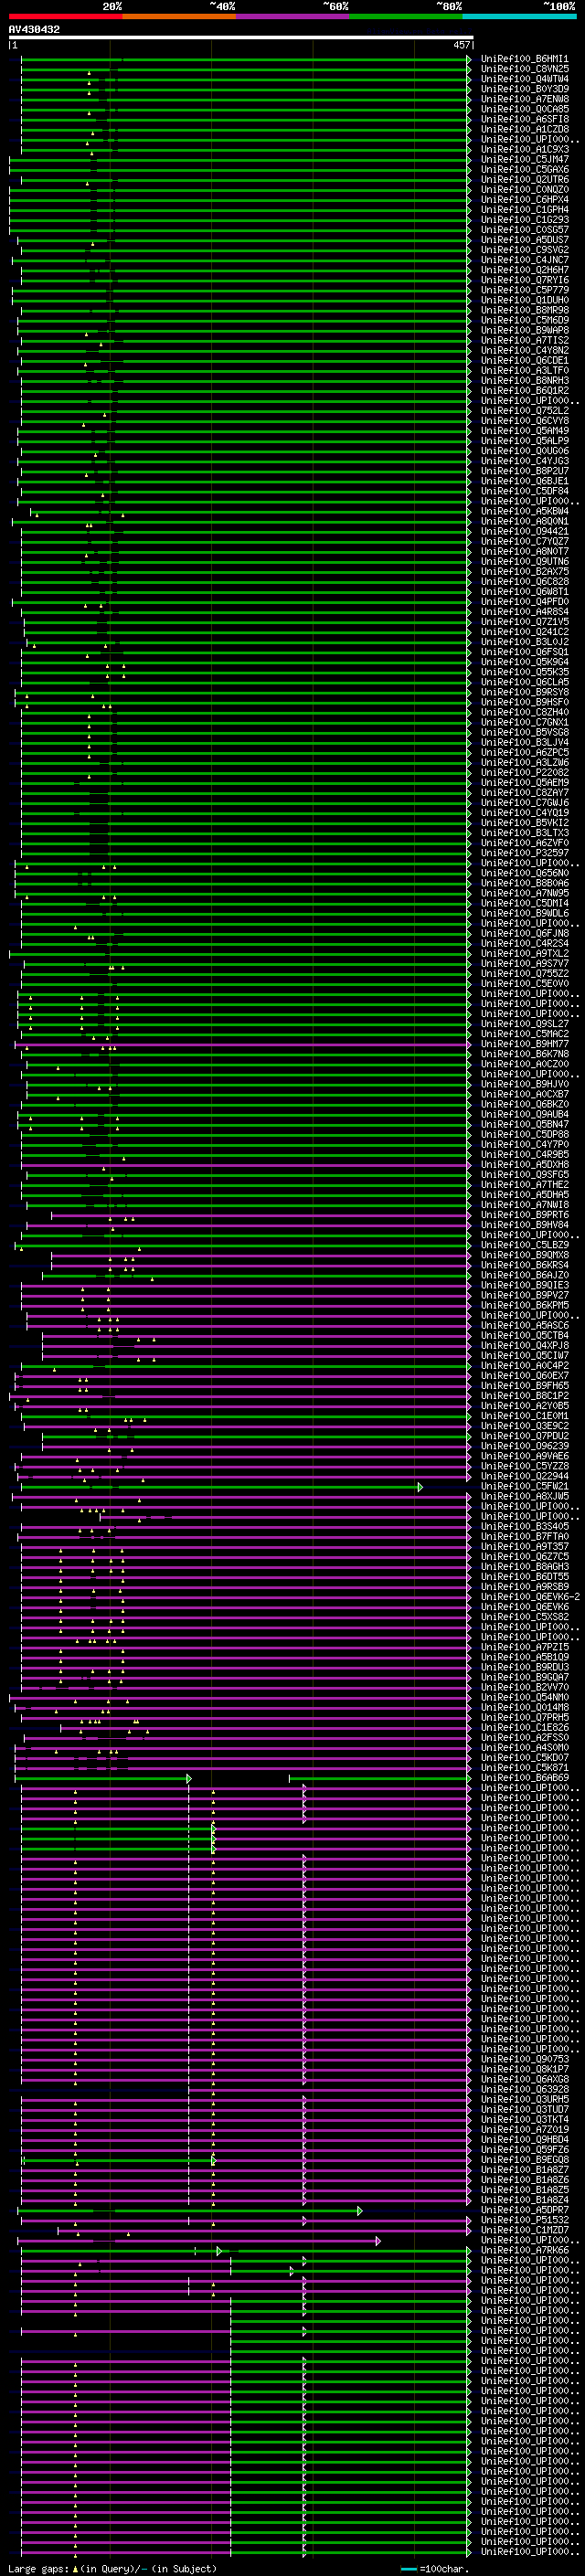Click label UniRef100_B1A8Z4

(525, 2199)
